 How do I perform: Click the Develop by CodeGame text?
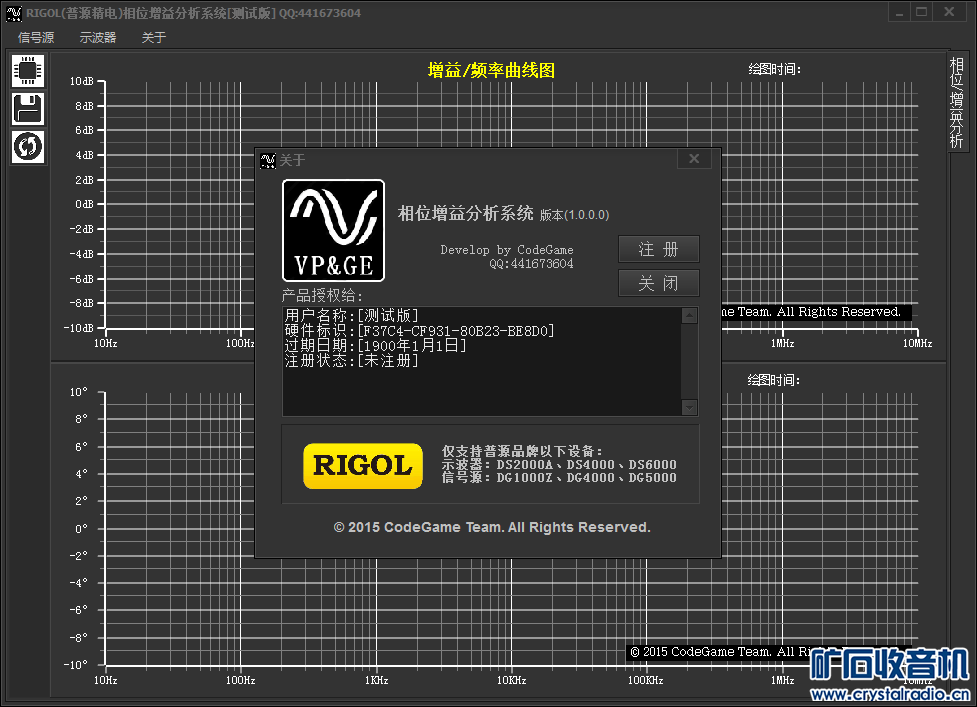(x=507, y=250)
